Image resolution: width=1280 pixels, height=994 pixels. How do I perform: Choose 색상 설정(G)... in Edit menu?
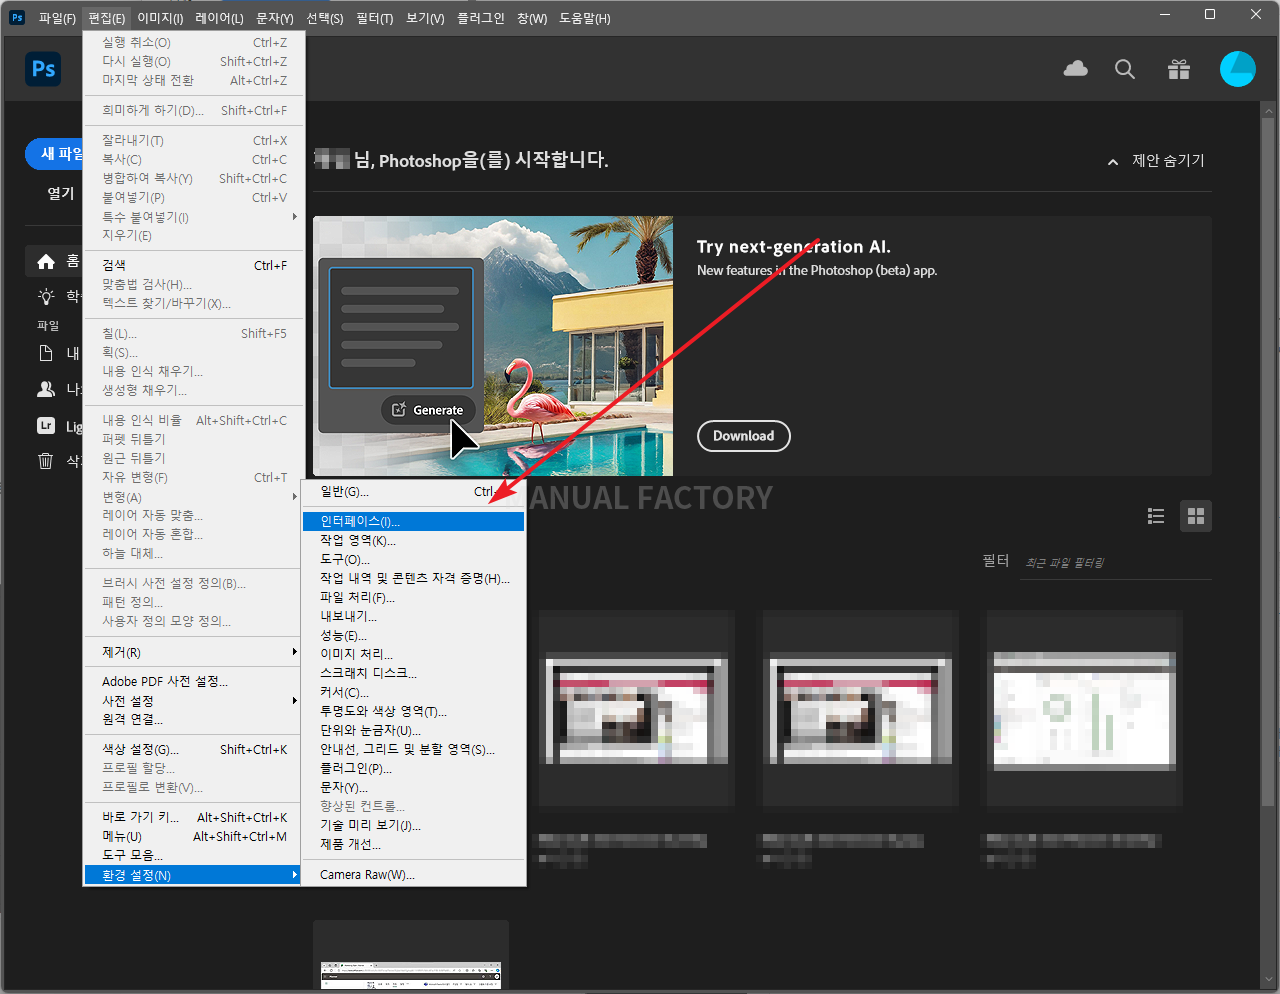tap(193, 749)
